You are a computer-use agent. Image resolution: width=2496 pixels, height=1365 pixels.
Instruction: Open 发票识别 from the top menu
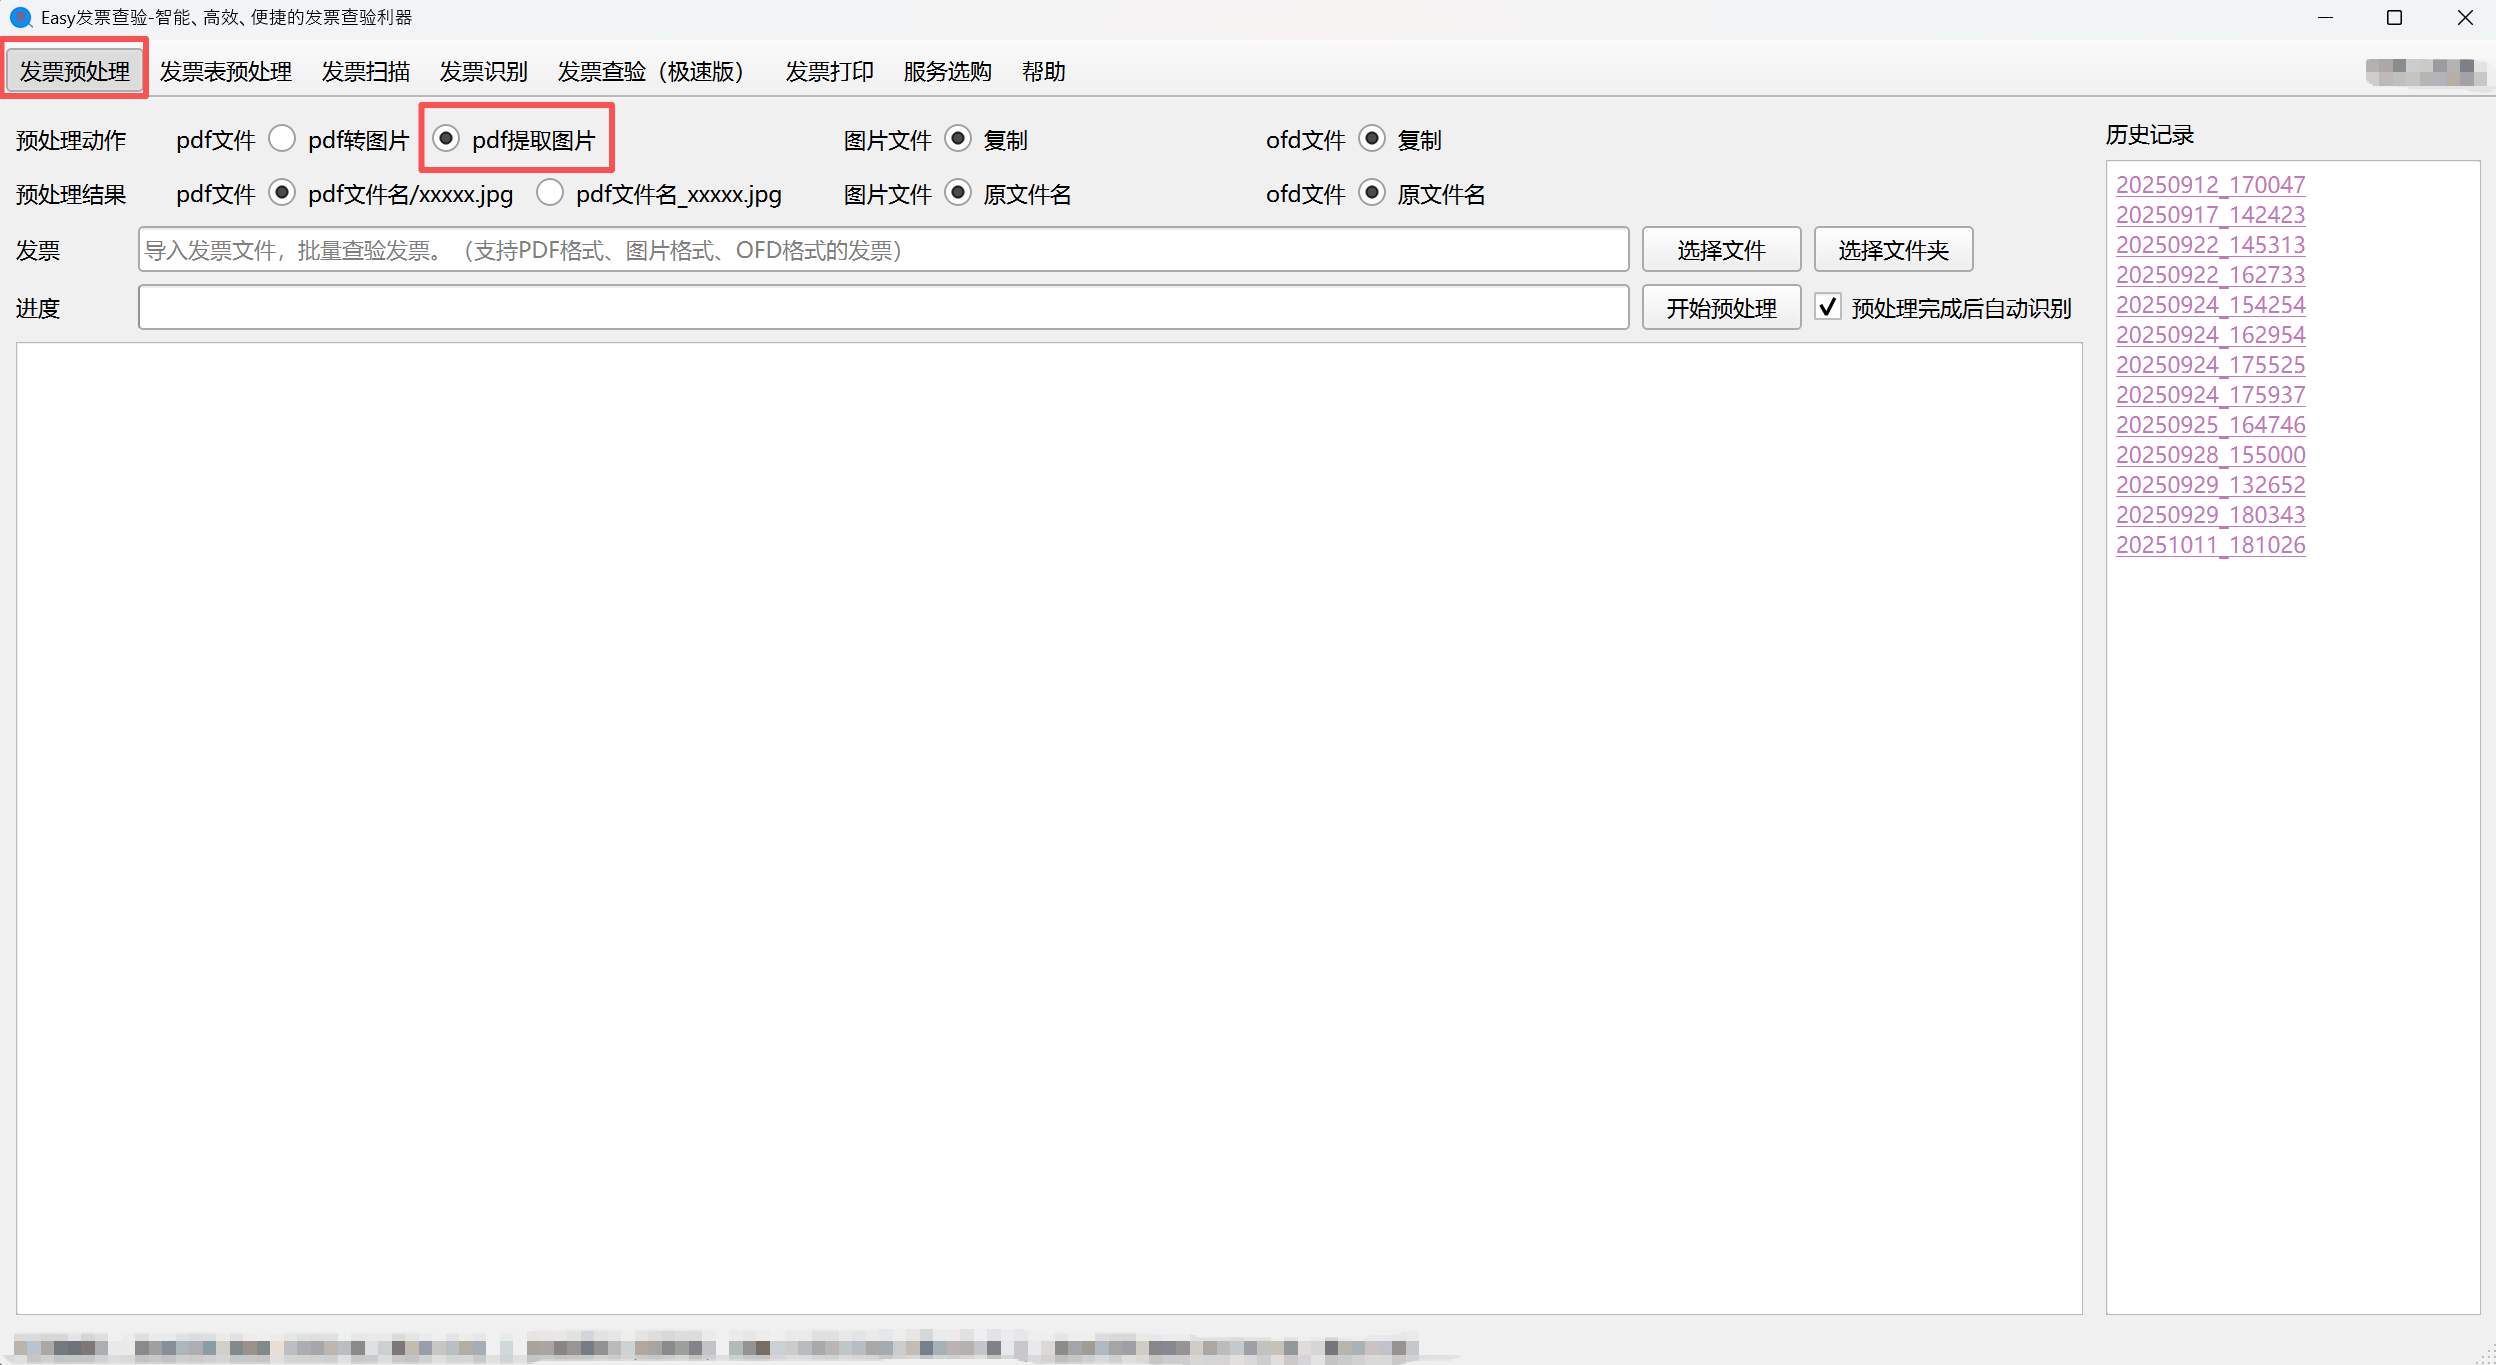[483, 71]
